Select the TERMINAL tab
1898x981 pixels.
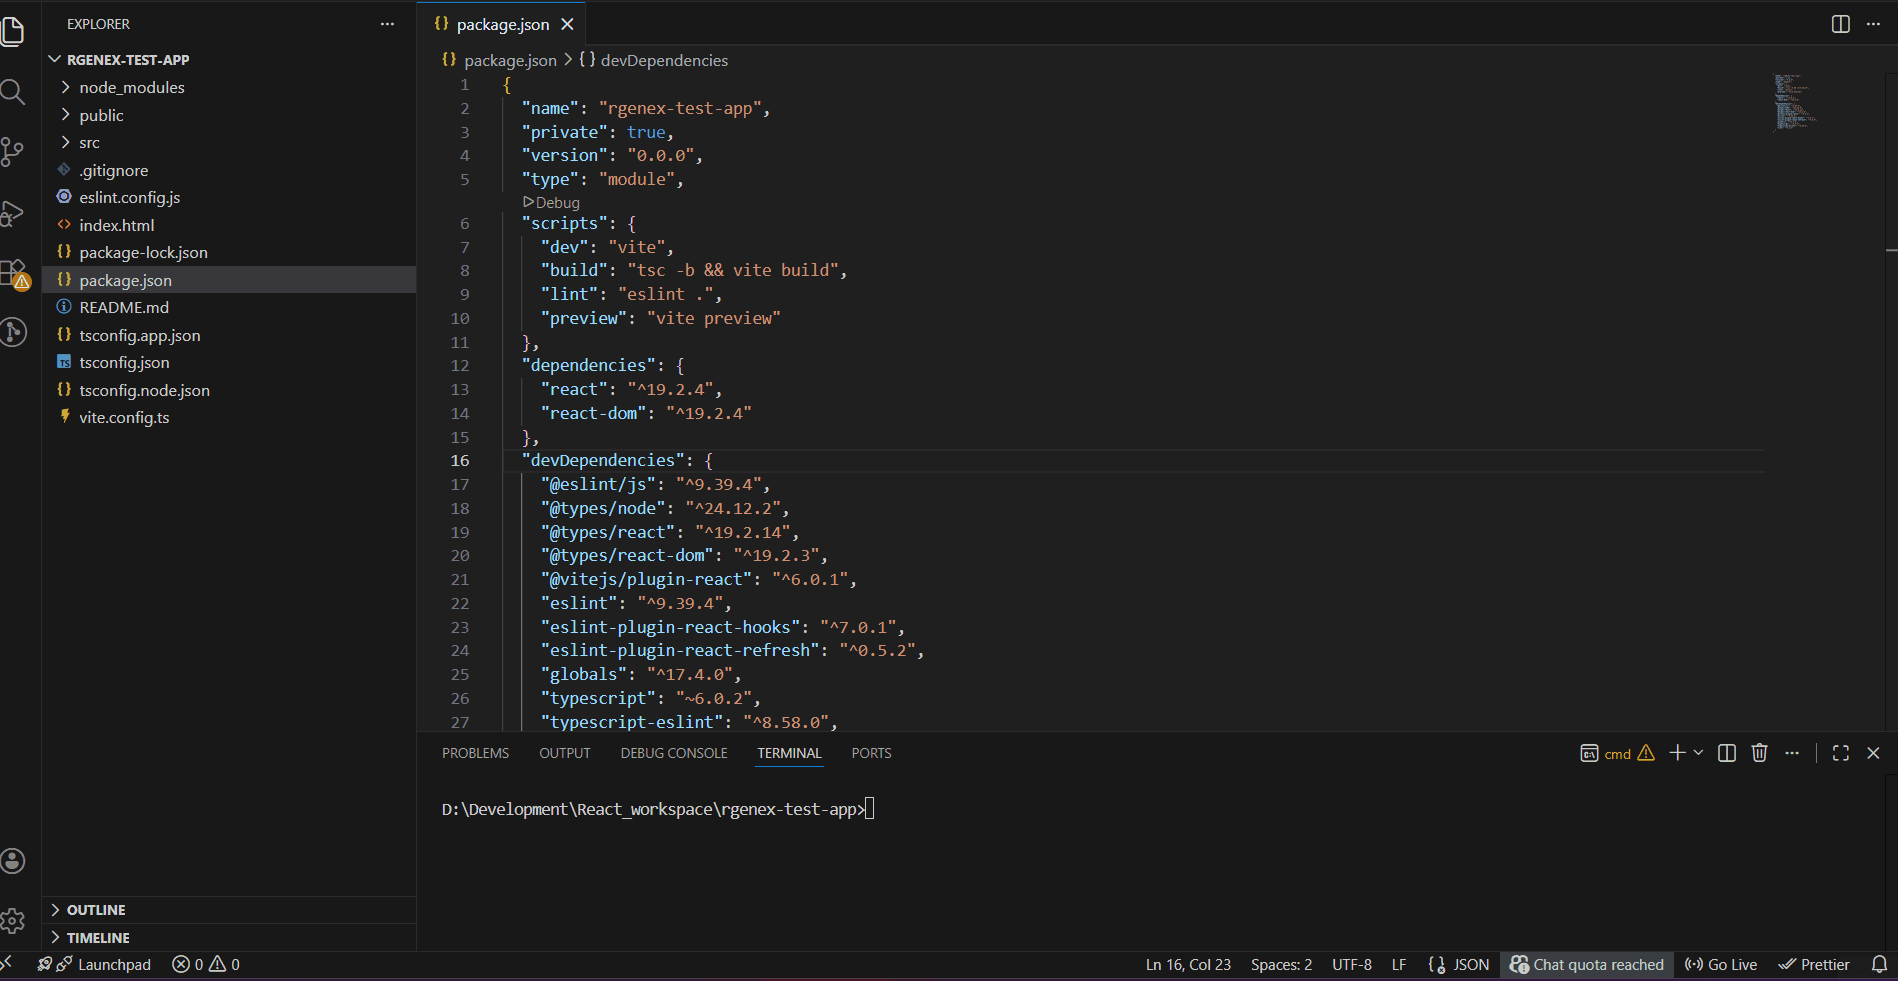[x=789, y=753]
